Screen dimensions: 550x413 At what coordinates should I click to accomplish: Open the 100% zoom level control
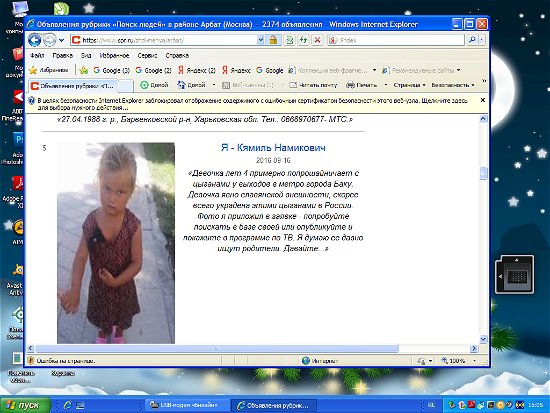tap(458, 361)
